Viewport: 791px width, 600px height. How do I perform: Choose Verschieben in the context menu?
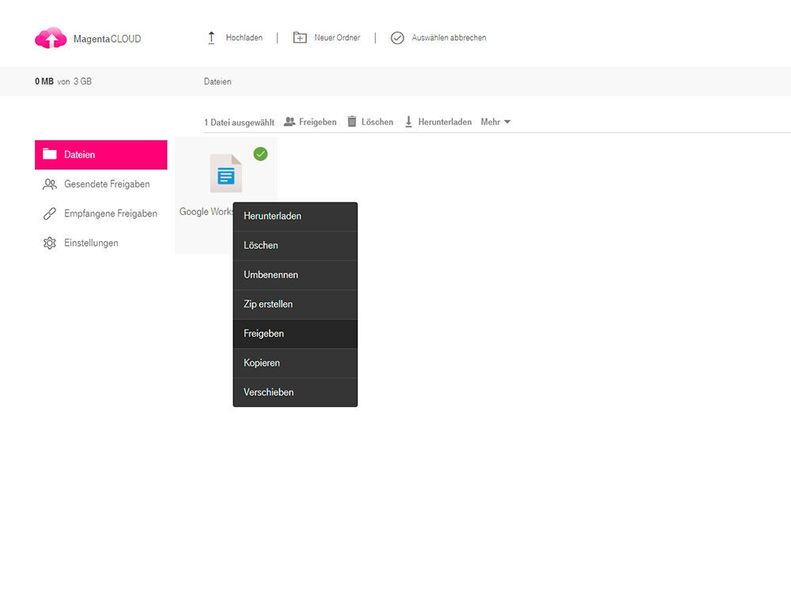pos(295,392)
